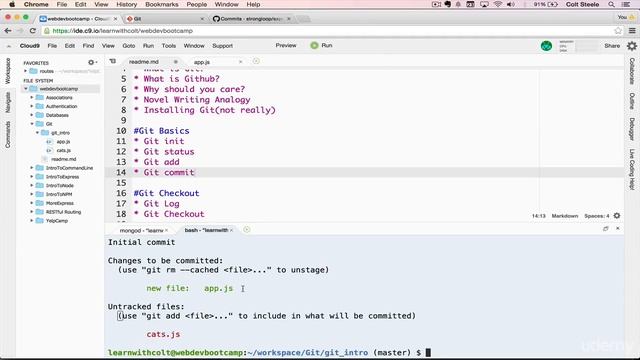Close the mongod terminal tab
The height and width of the screenshot is (360, 640).
[167, 231]
